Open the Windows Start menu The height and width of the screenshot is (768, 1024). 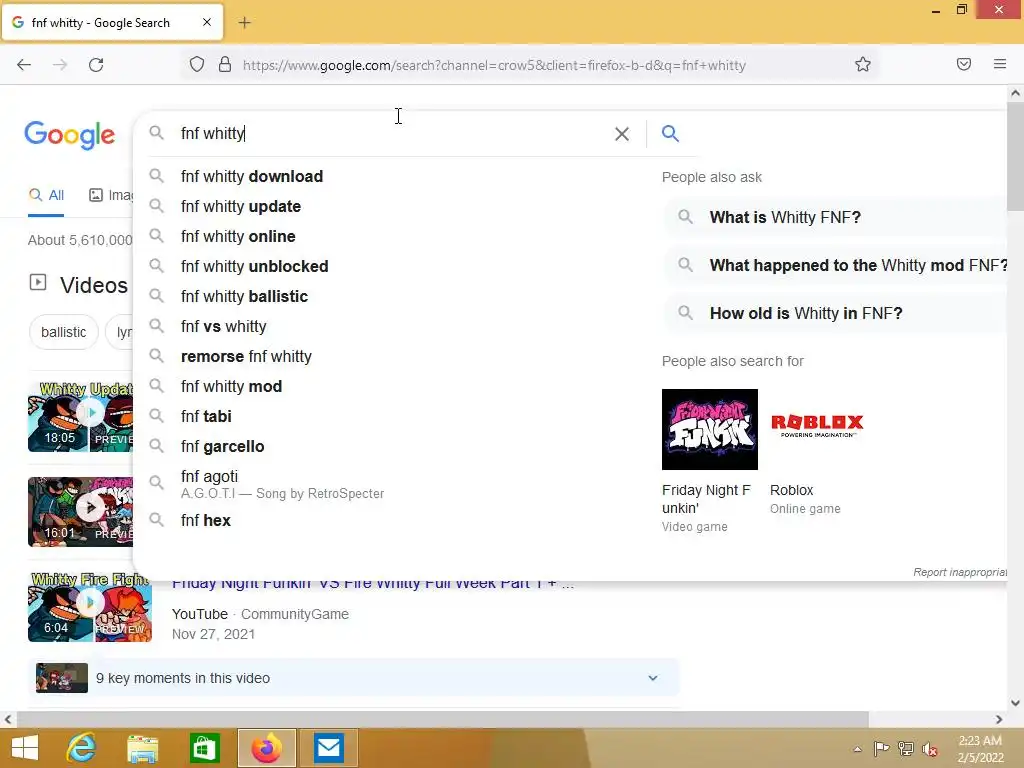(x=25, y=748)
